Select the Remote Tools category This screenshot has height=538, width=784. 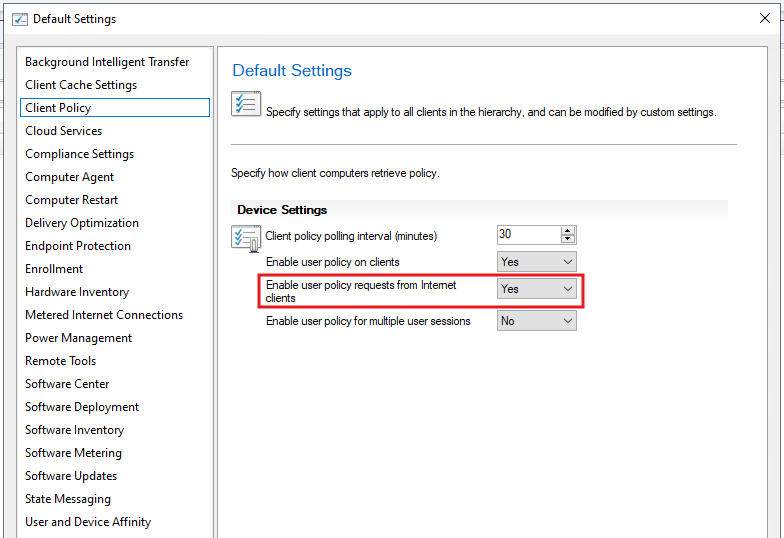click(x=61, y=361)
